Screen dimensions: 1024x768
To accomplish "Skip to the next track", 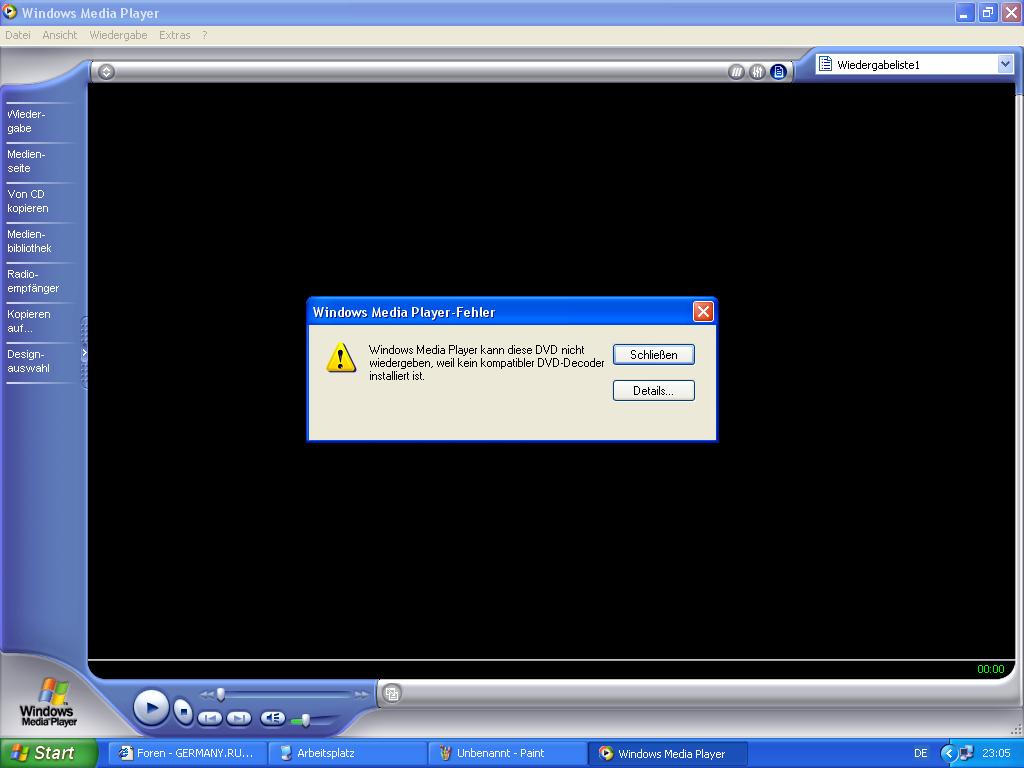I will 238,718.
